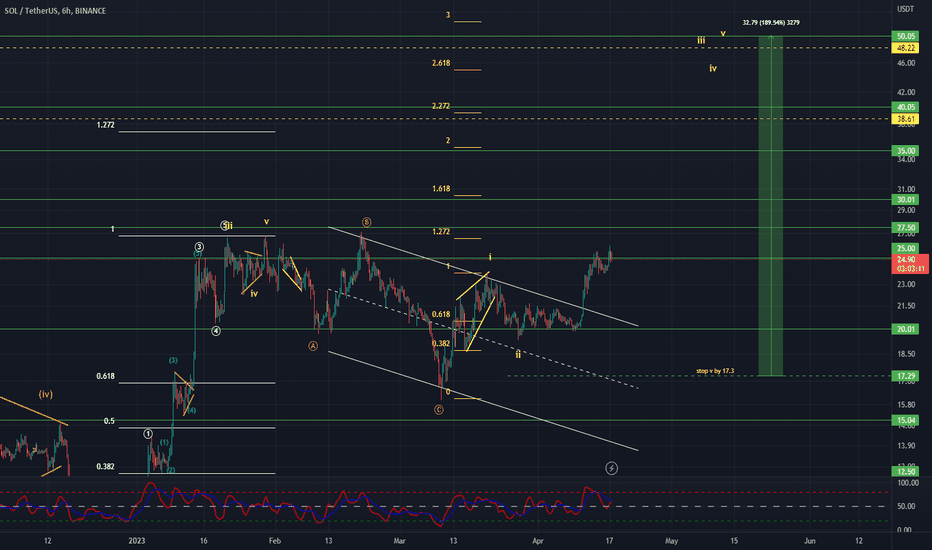
Task: Click the white circled 1 wave label
Action: (148, 434)
